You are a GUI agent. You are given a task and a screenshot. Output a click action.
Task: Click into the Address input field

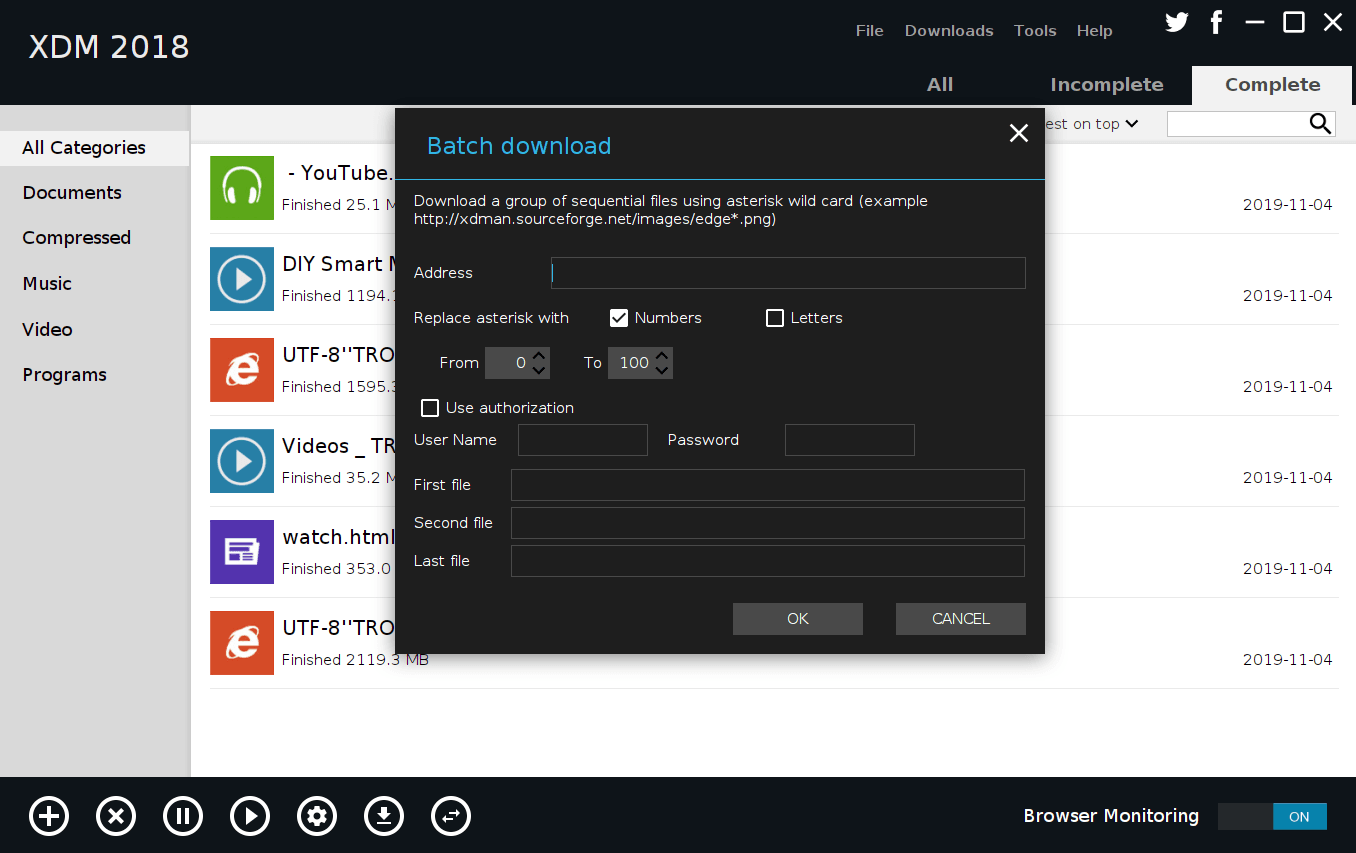(788, 273)
